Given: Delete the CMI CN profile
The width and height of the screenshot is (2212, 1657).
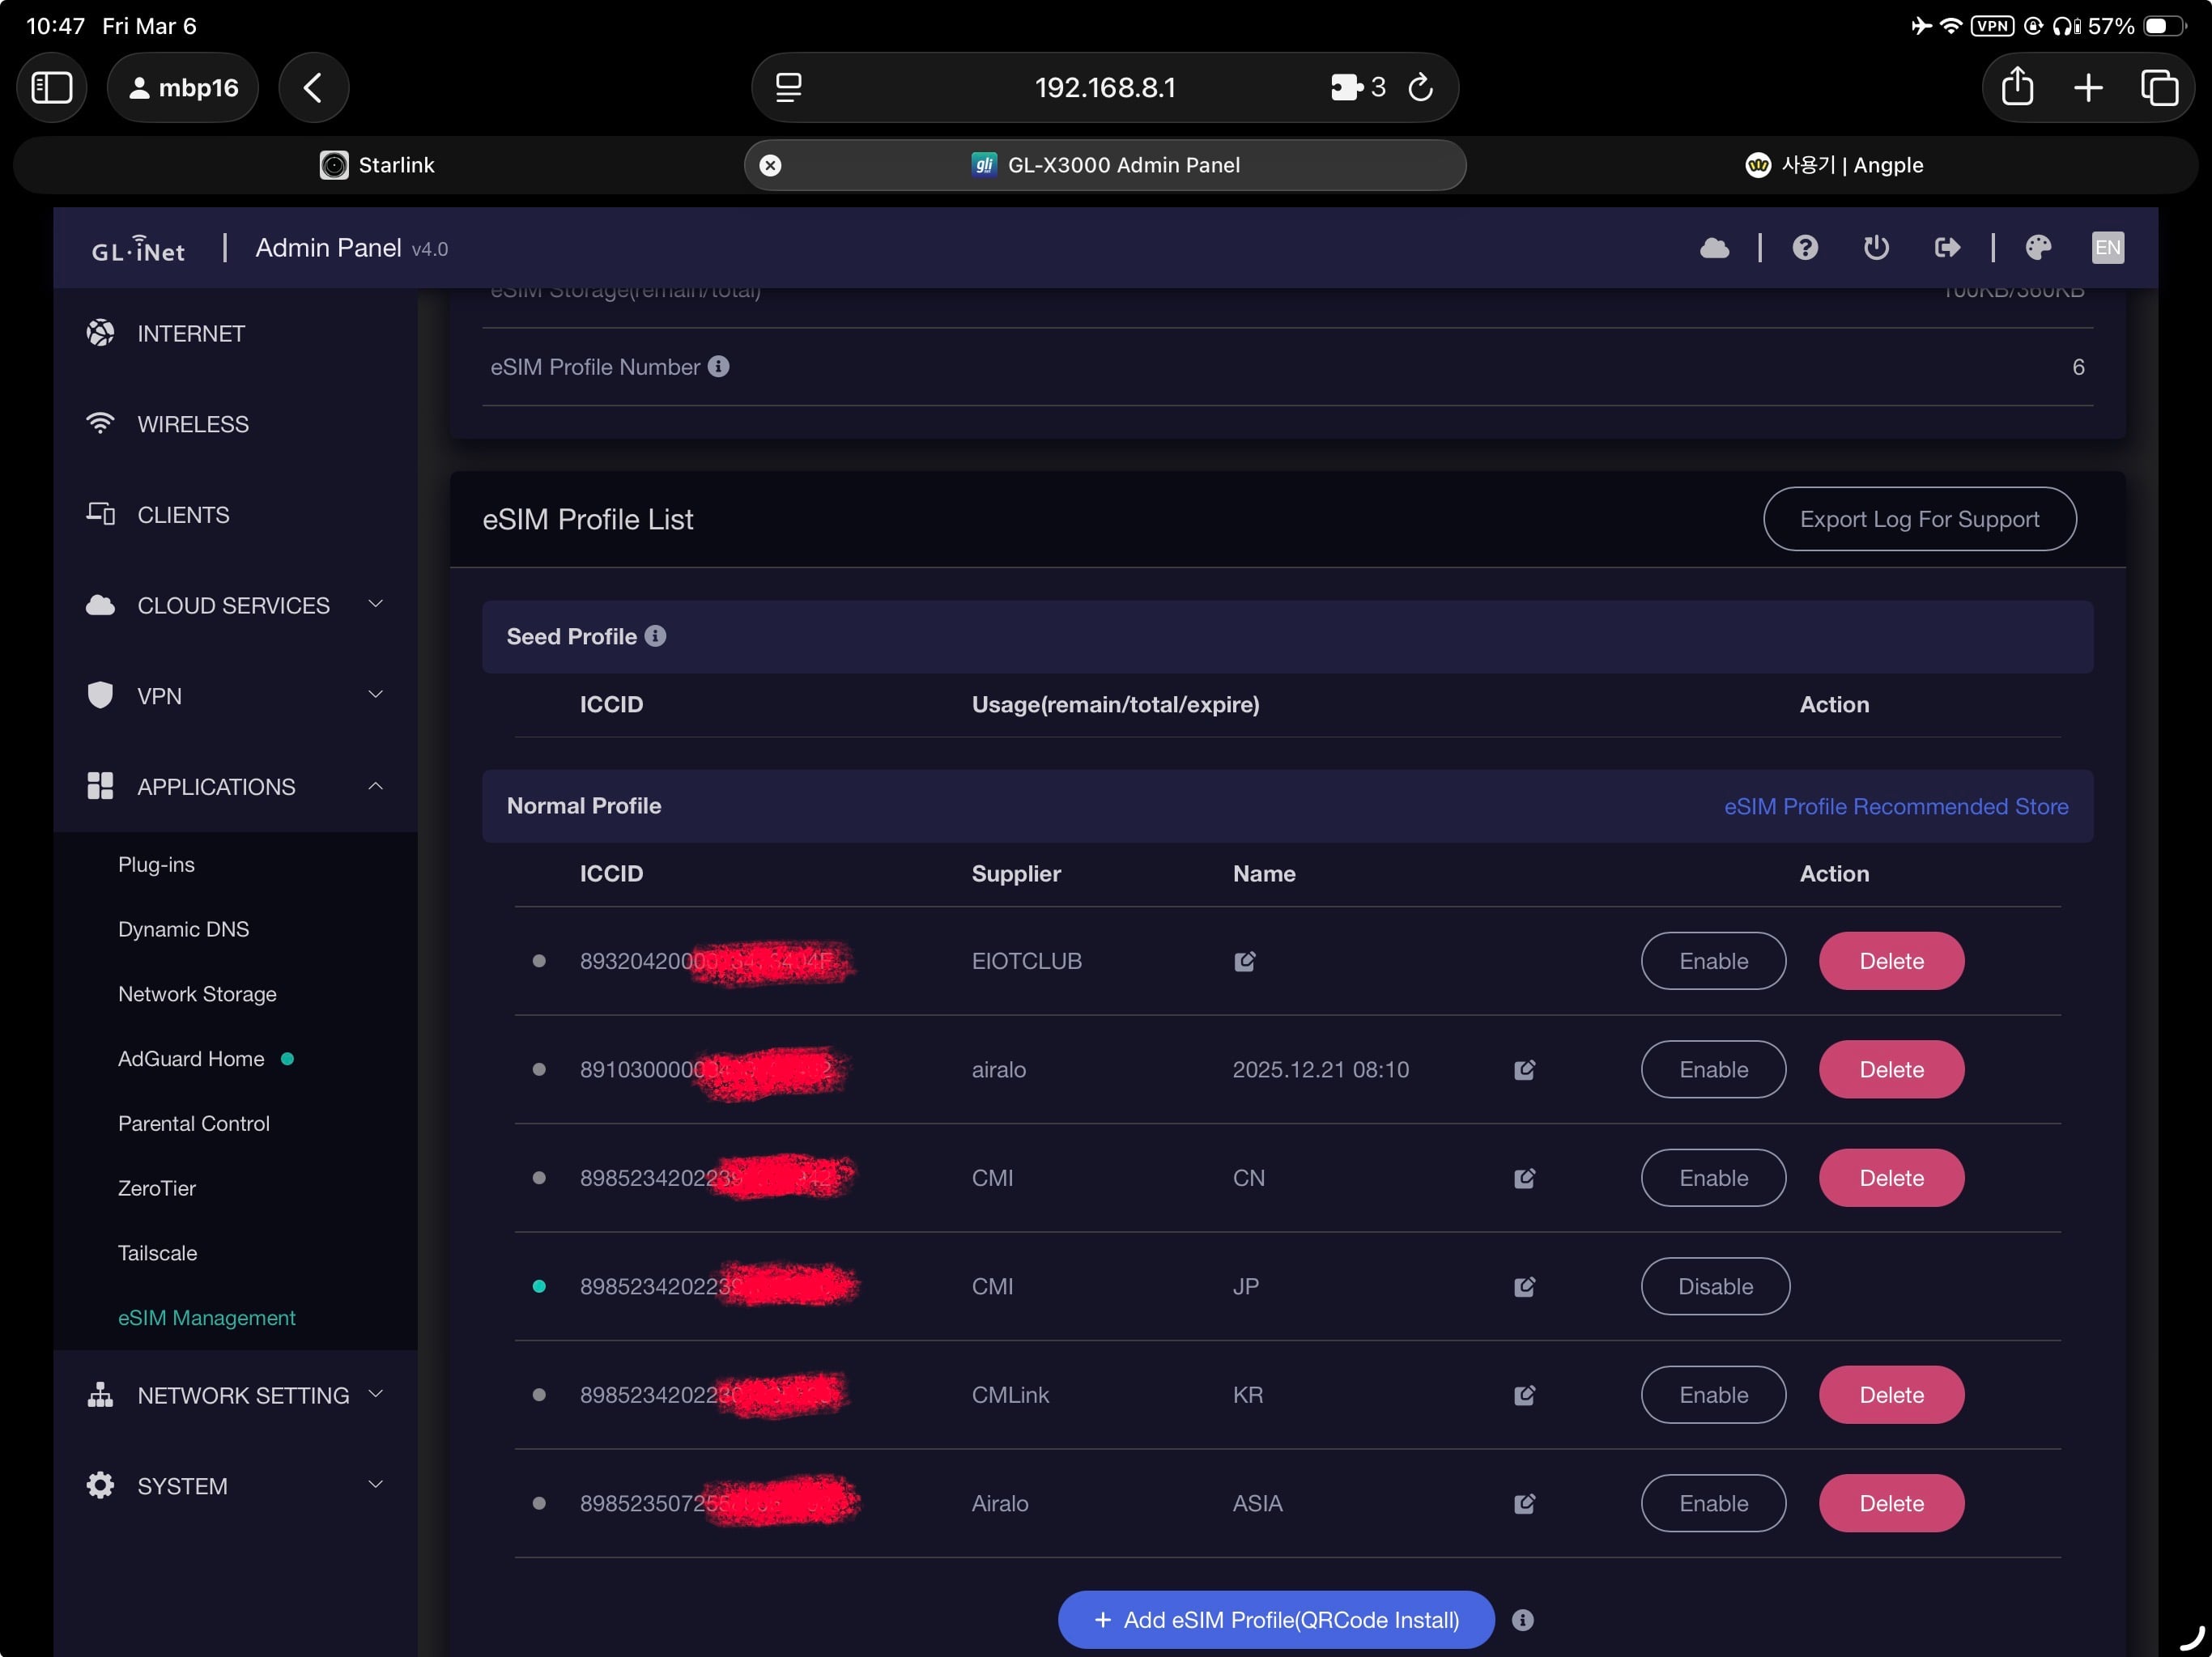Looking at the screenshot, I should click(1891, 1178).
